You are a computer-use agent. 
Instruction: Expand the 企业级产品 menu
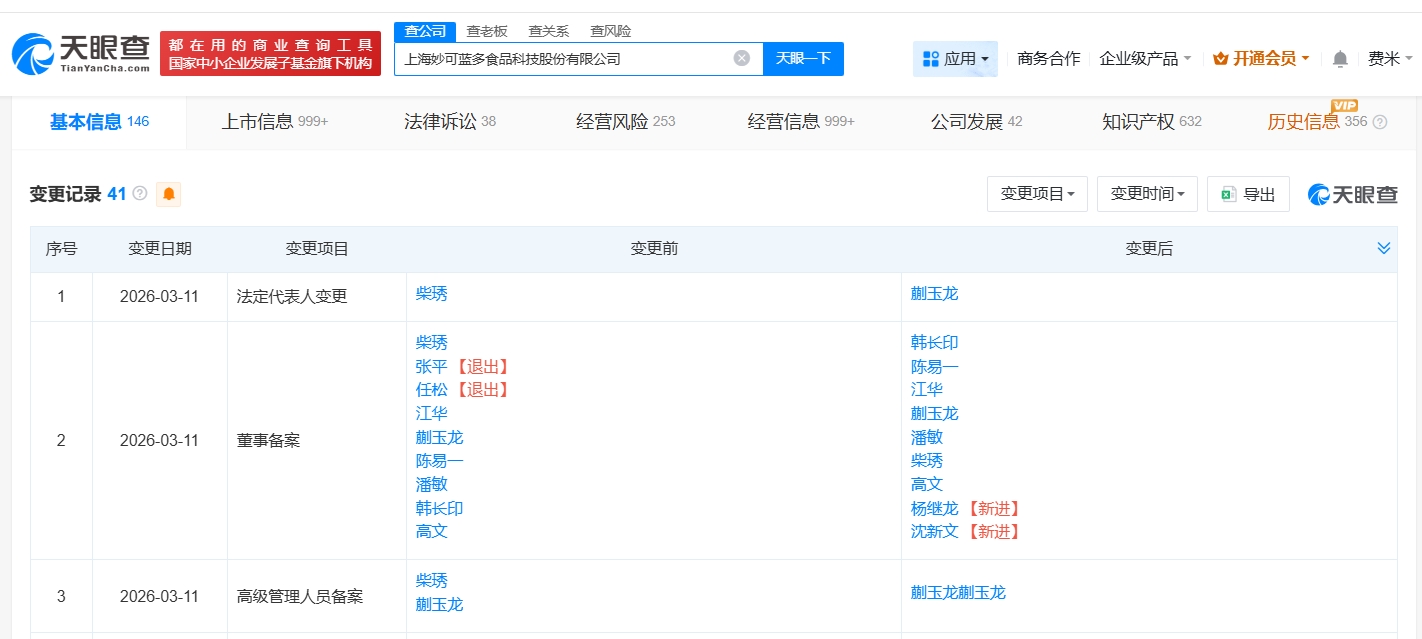click(x=1145, y=59)
